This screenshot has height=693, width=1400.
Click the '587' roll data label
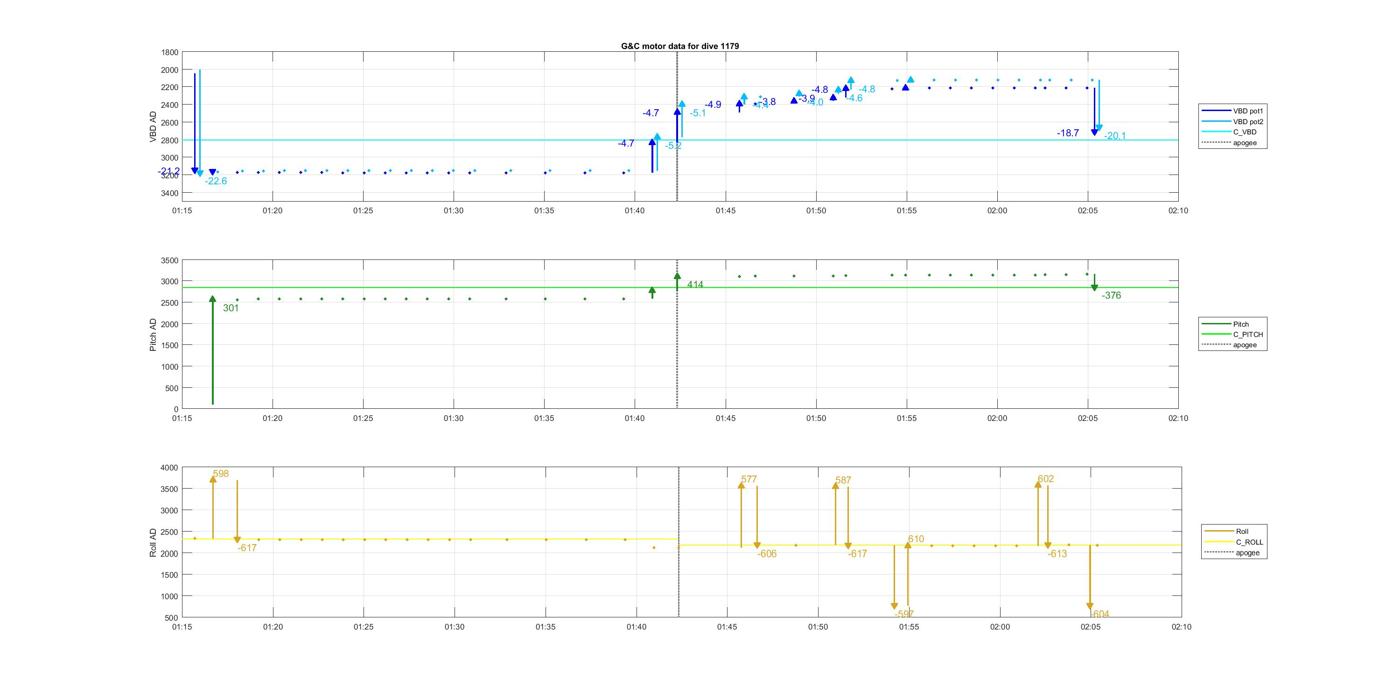click(843, 480)
